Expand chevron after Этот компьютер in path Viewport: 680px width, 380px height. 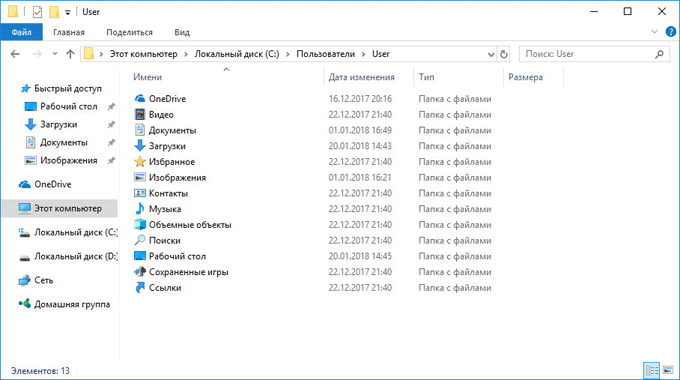pos(186,54)
